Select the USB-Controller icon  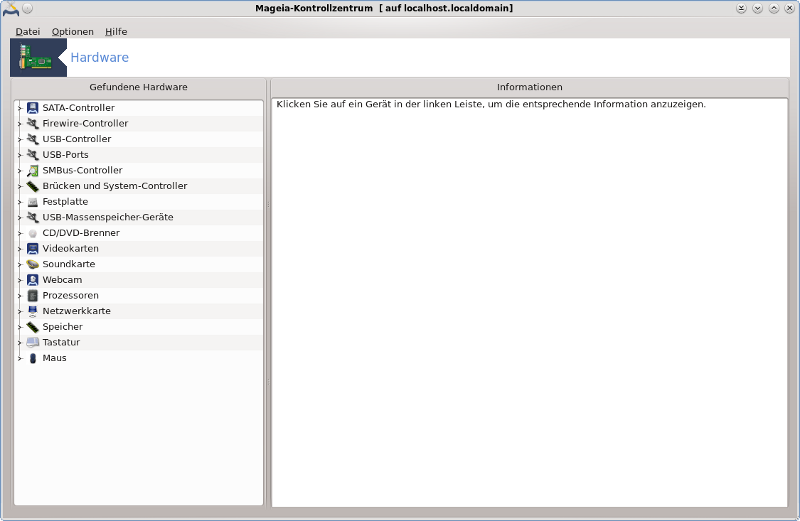point(33,139)
